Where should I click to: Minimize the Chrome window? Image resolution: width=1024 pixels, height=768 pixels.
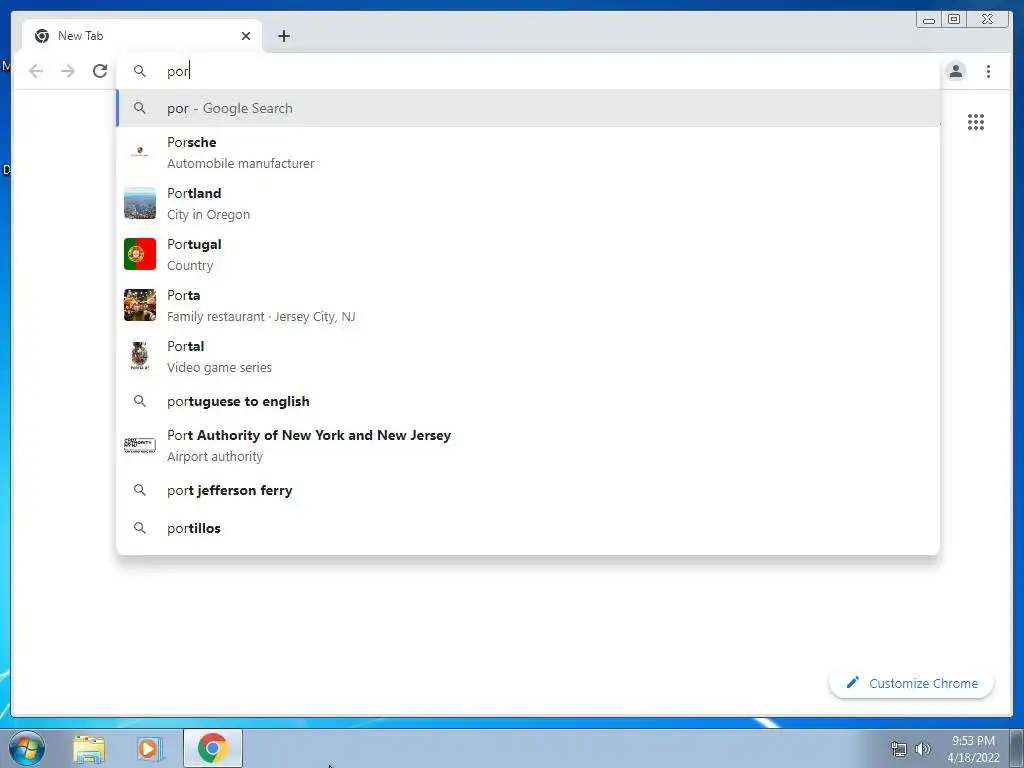pyautogui.click(x=929, y=20)
